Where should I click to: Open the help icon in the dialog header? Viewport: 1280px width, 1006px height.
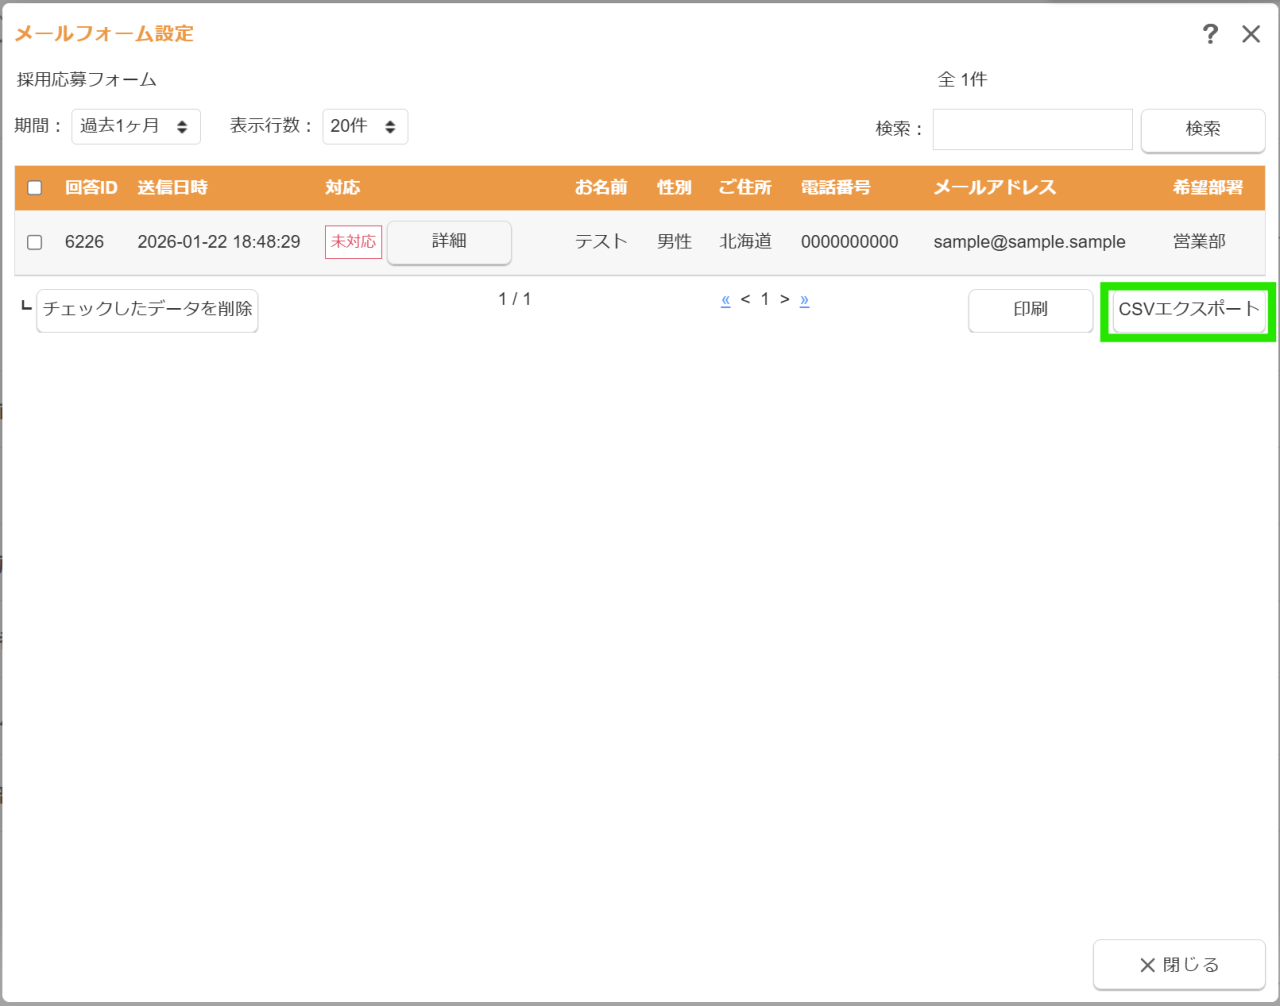click(1210, 33)
